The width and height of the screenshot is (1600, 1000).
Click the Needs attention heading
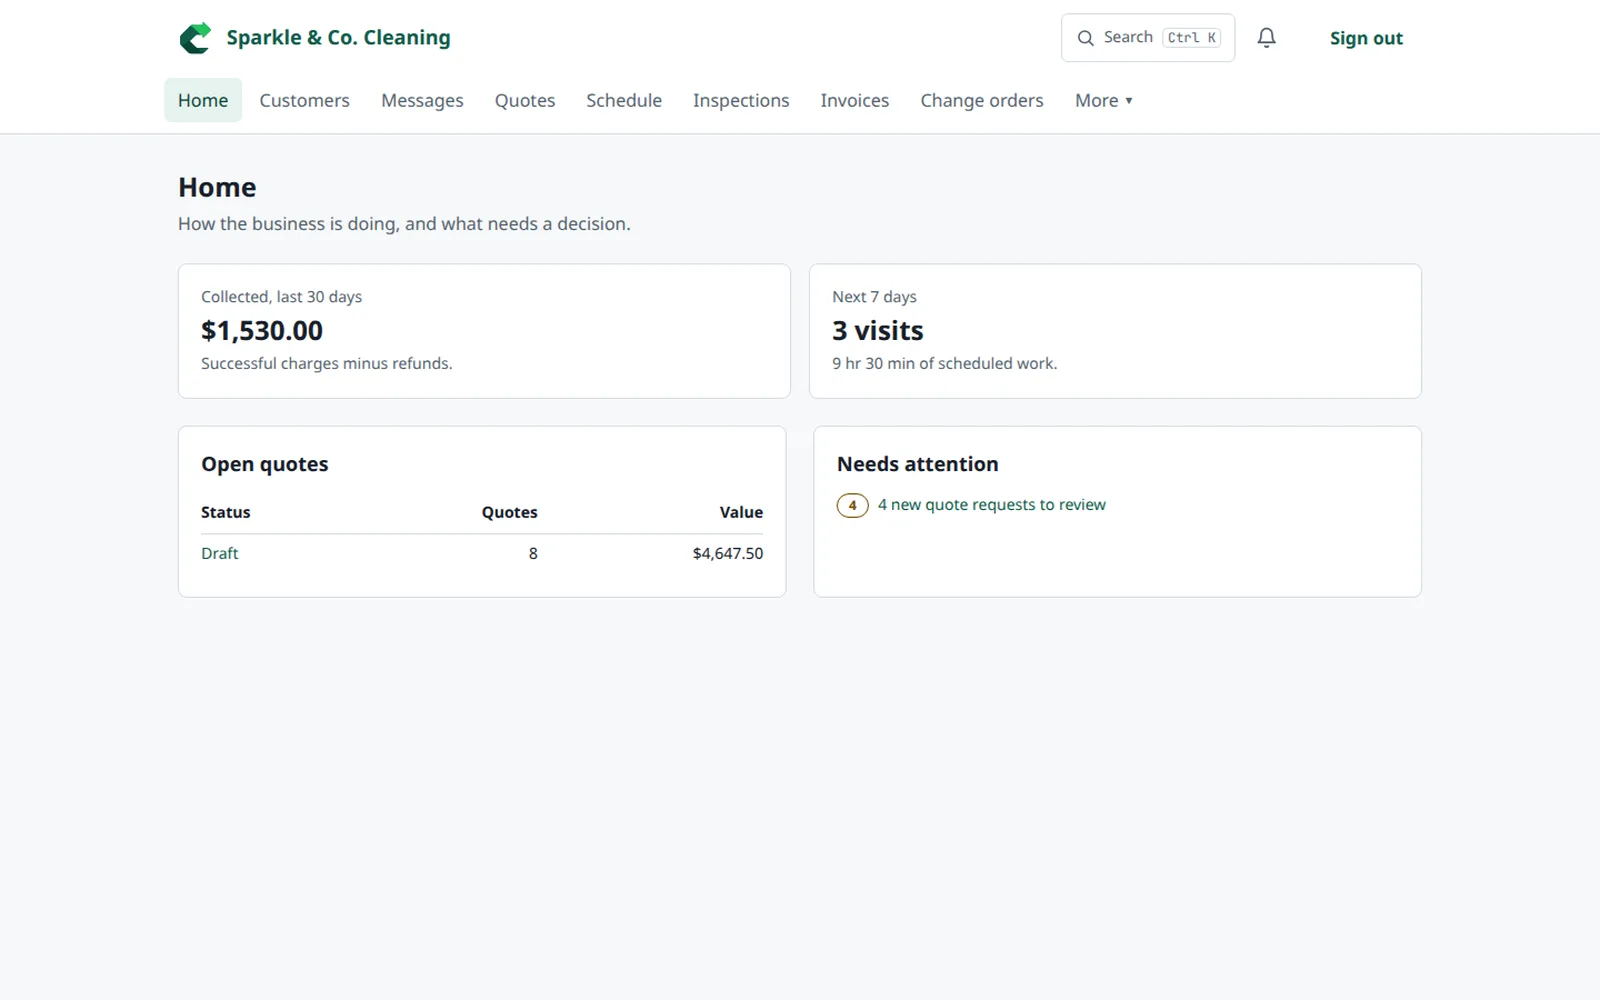point(918,464)
